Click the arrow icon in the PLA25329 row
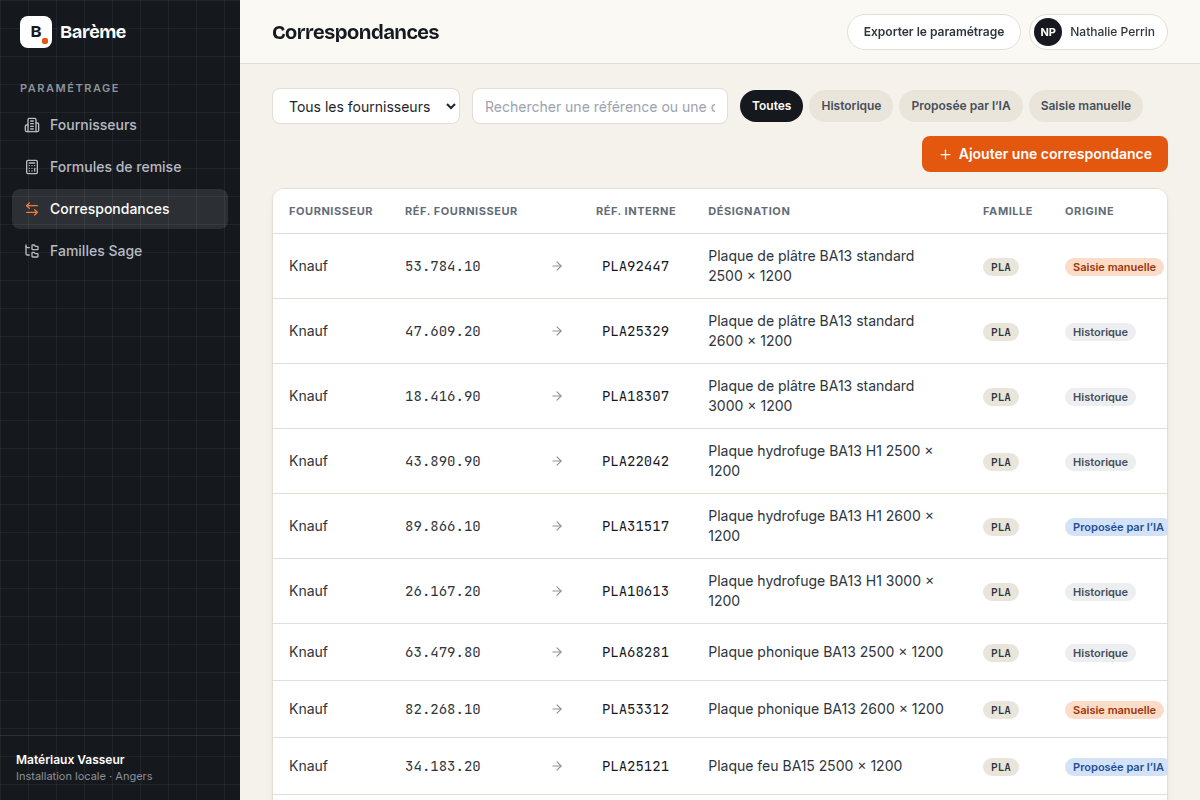This screenshot has width=1200, height=800. pyautogui.click(x=557, y=331)
